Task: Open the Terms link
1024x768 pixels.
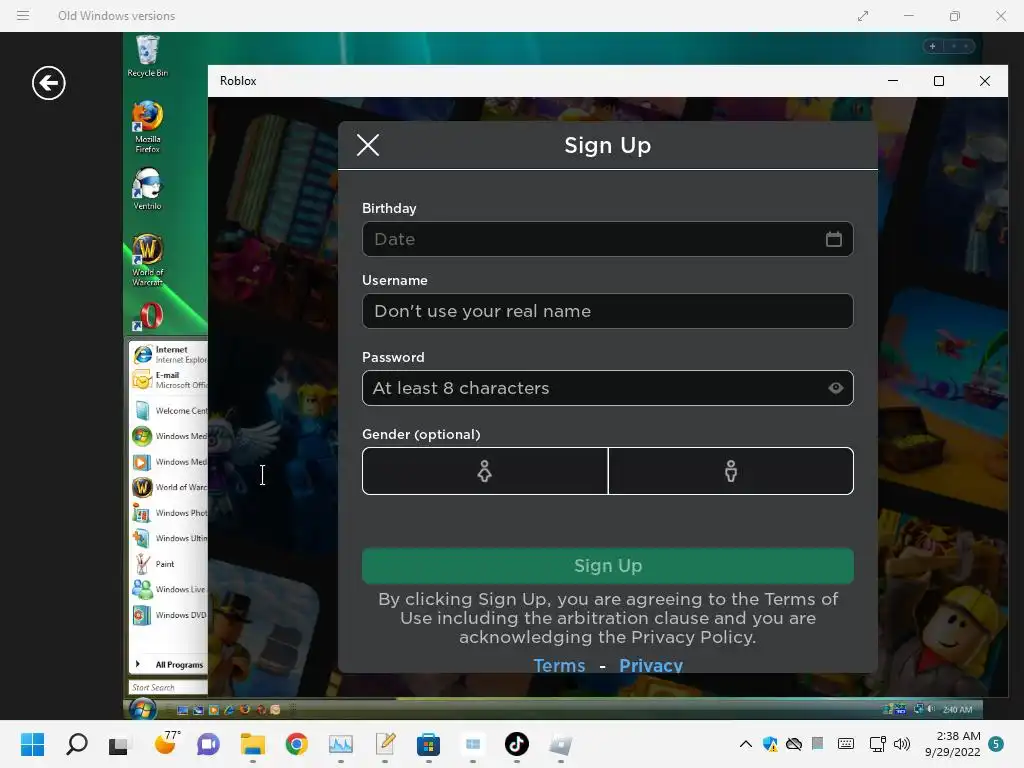Action: click(x=559, y=665)
